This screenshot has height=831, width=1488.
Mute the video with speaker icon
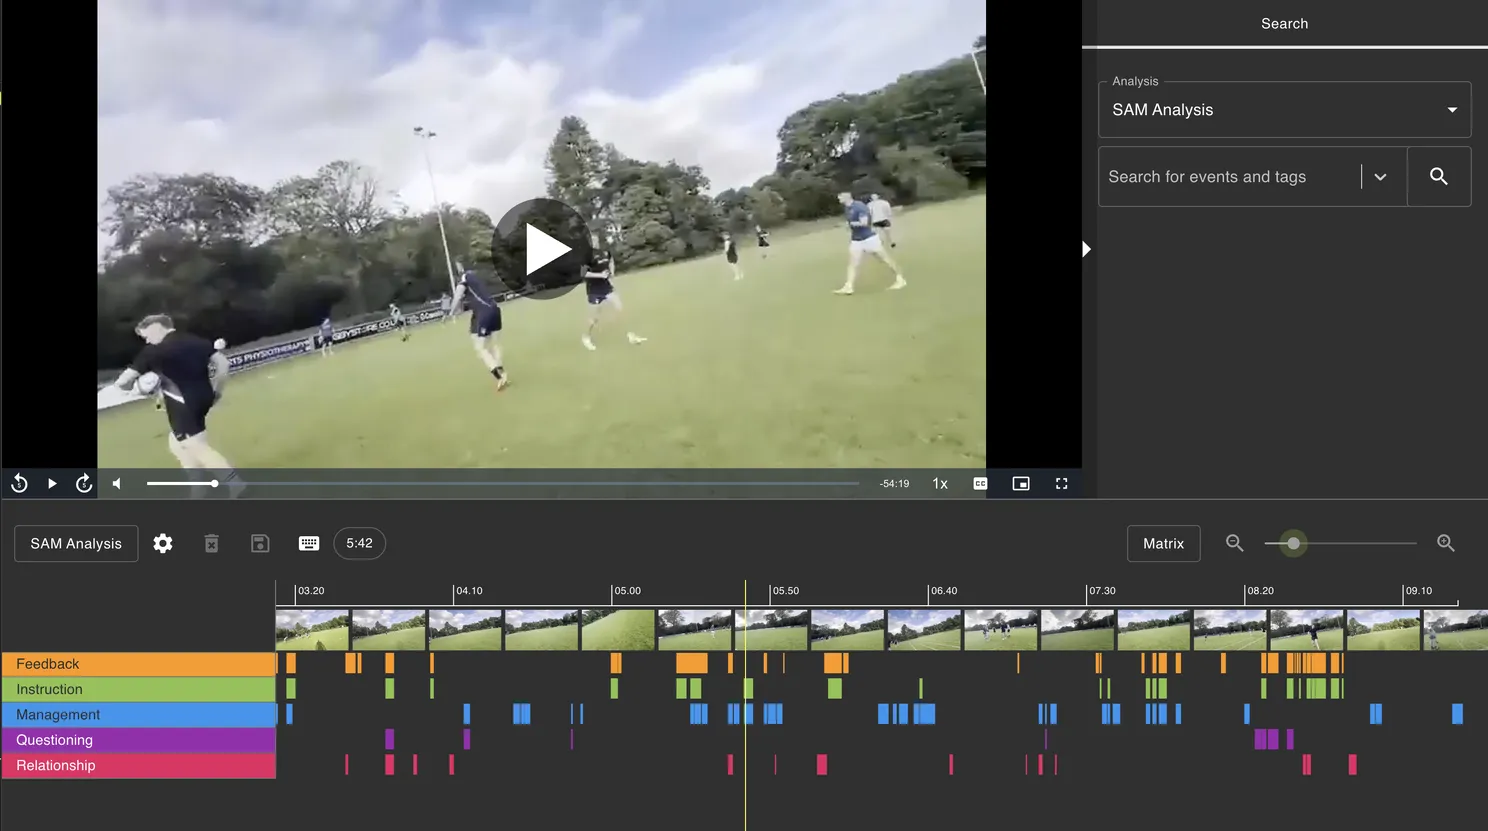117,484
